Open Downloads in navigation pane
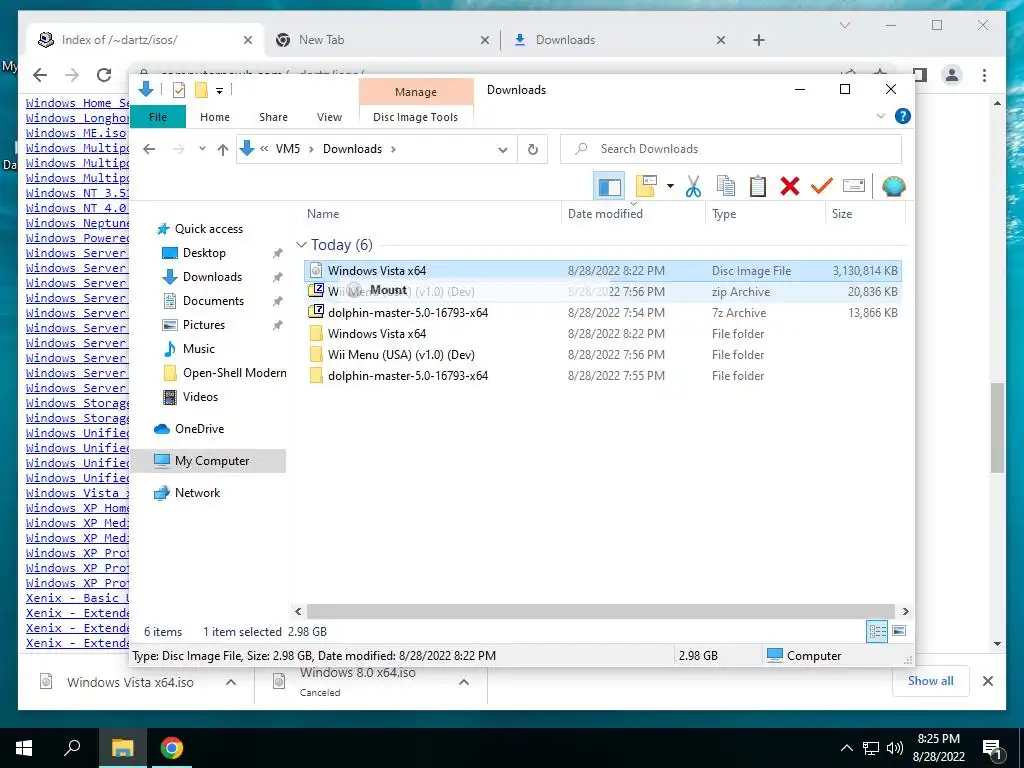This screenshot has height=768, width=1024. [212, 277]
